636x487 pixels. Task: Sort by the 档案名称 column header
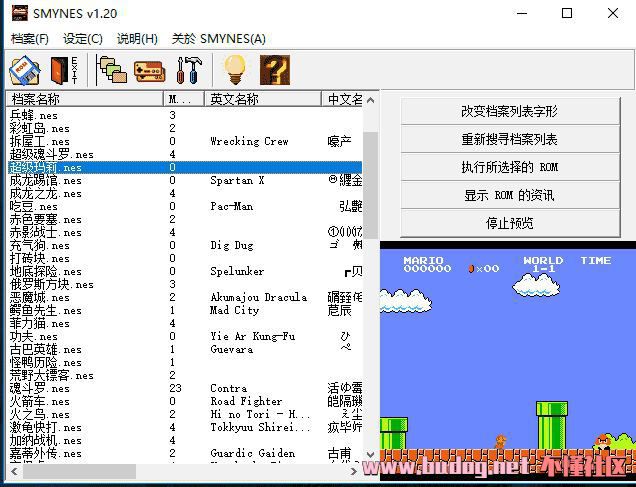coord(85,99)
